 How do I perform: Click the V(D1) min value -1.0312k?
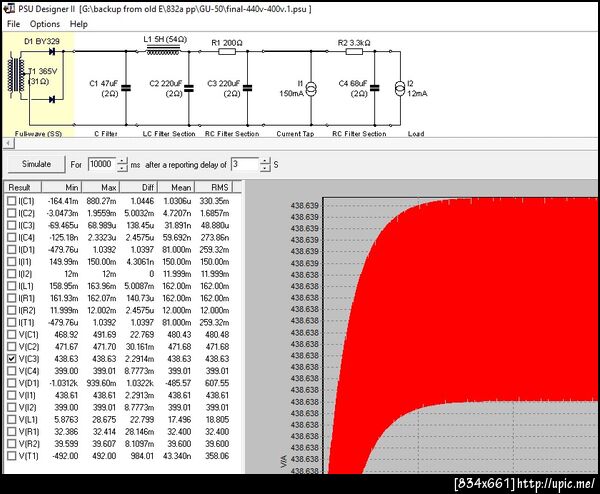64,383
